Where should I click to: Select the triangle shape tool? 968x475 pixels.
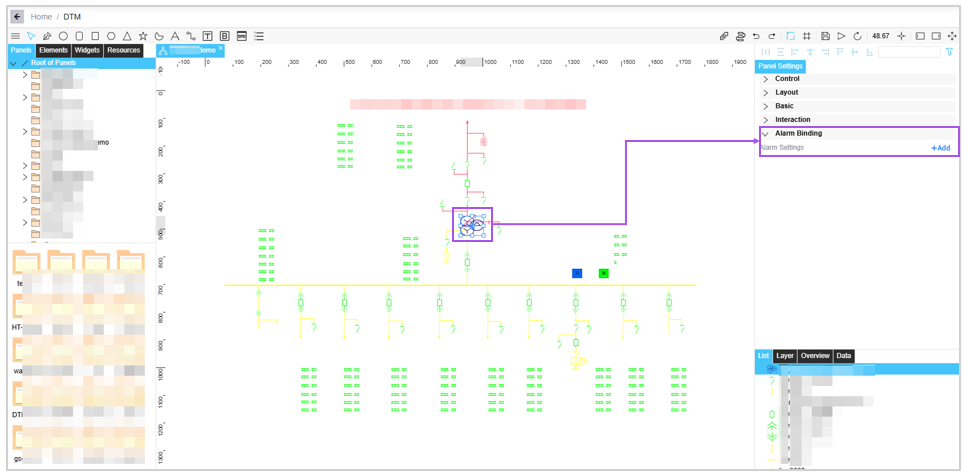127,36
